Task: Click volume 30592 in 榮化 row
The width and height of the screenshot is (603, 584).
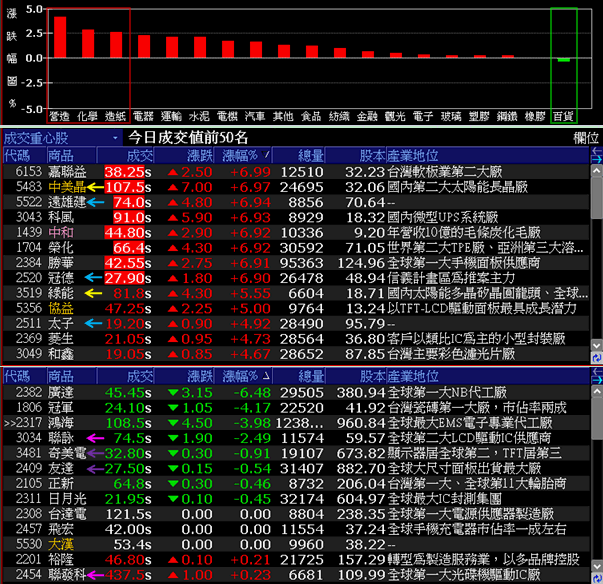Action: pos(302,248)
